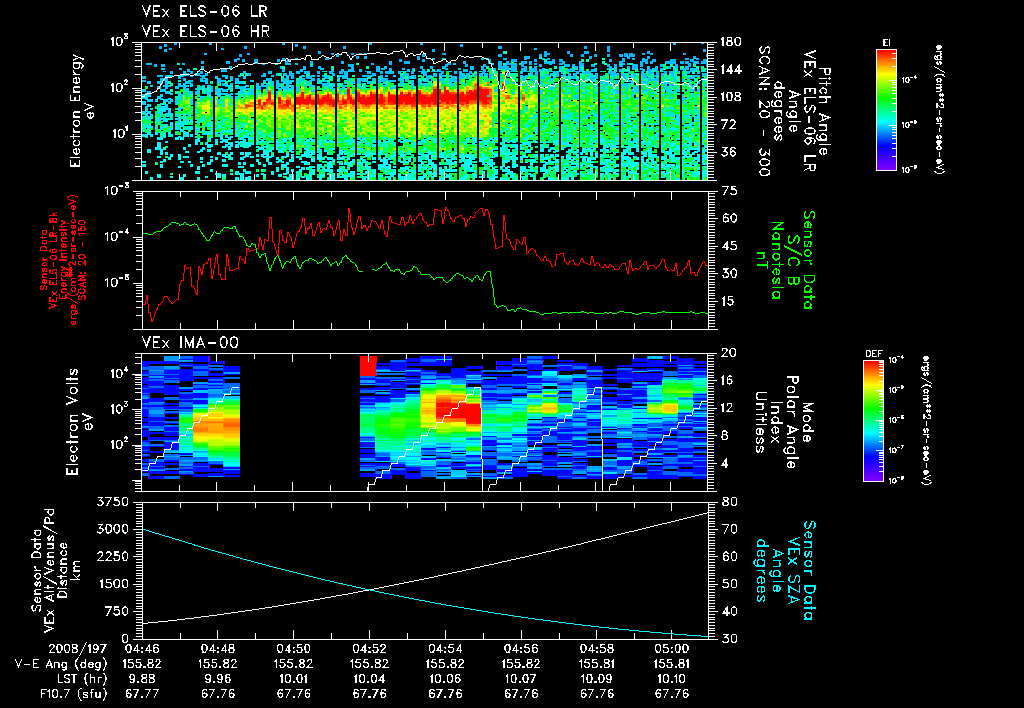Screen dimensions: 1024x708
Task: Click the '04:50' time tick label
Action: [293, 649]
